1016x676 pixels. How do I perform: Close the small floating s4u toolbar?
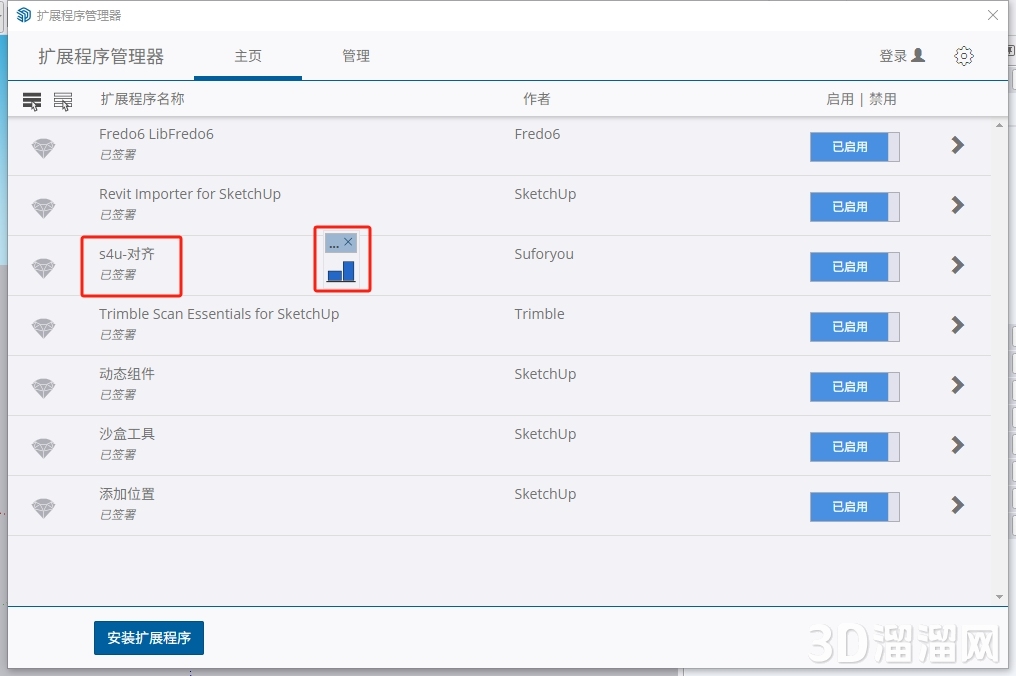(x=348, y=242)
